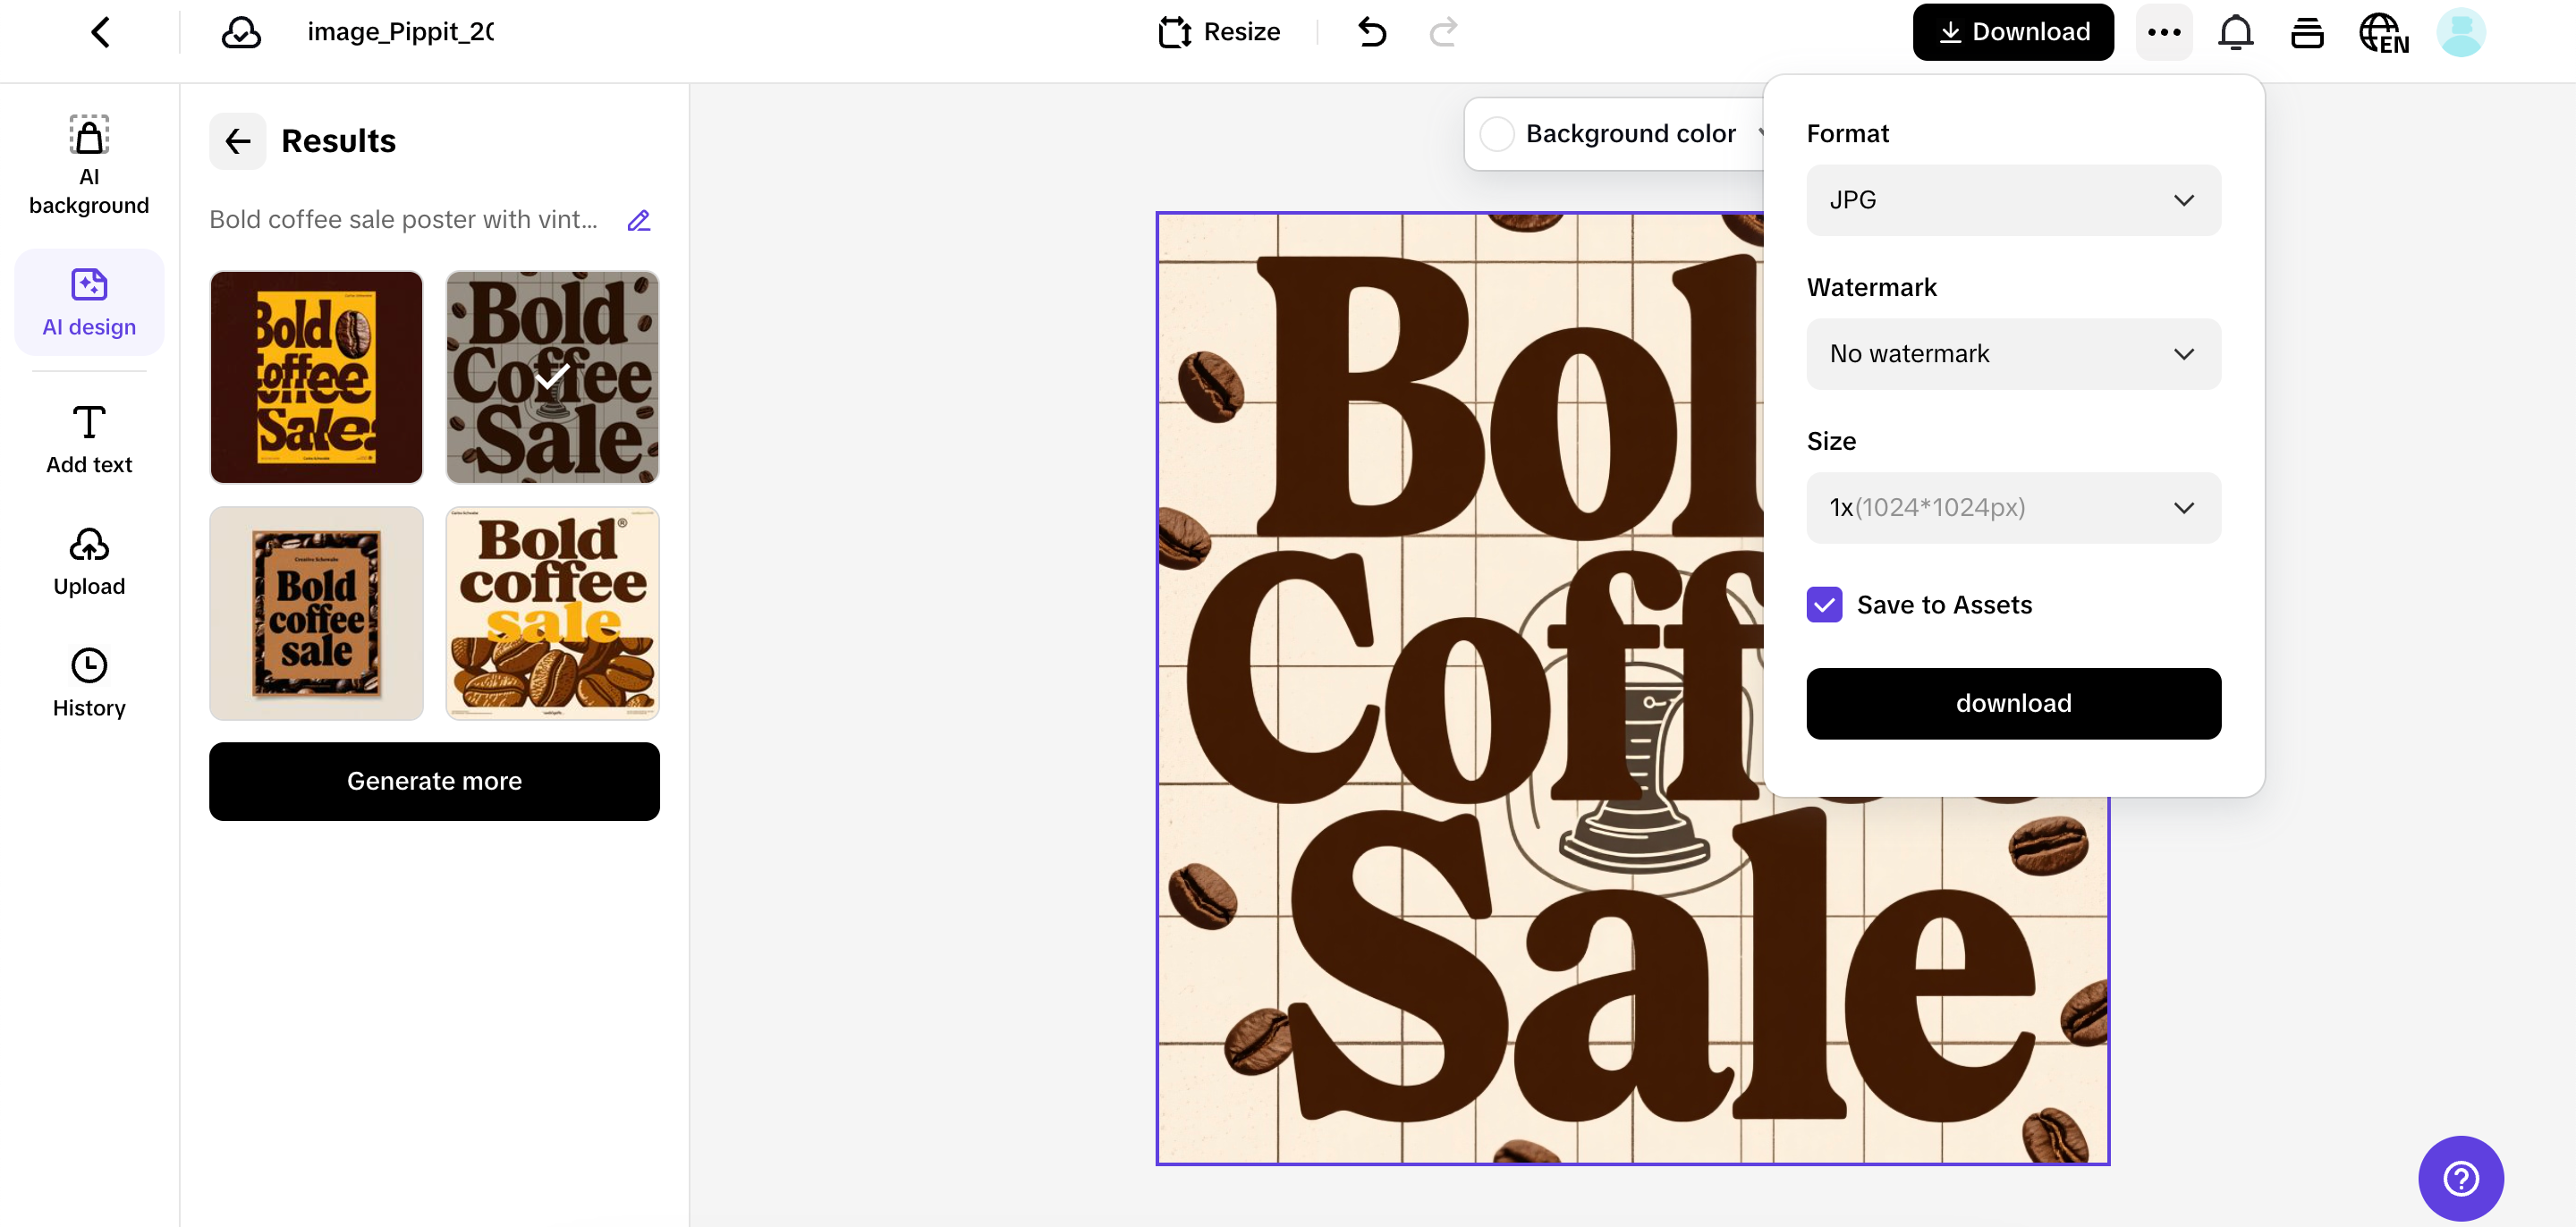The image size is (2576, 1227).
Task: Open the No watermark dropdown
Action: [x=2013, y=354]
